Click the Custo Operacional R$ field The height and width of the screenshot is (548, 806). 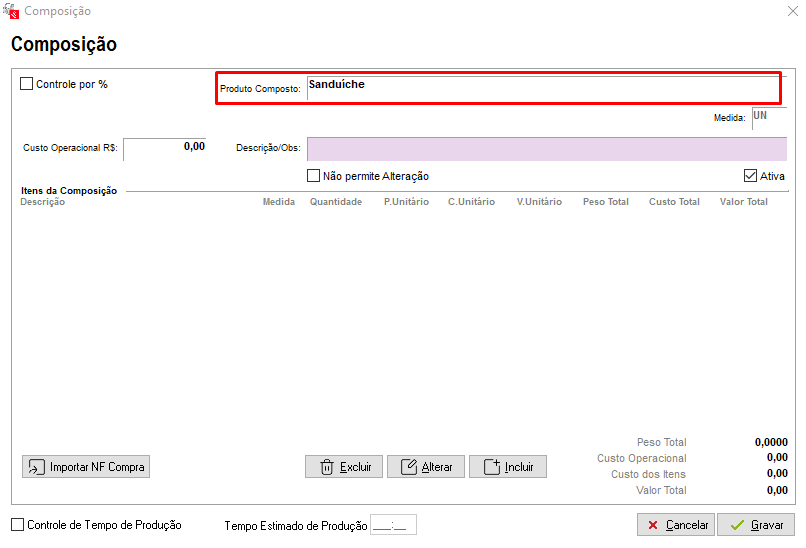pyautogui.click(x=164, y=149)
